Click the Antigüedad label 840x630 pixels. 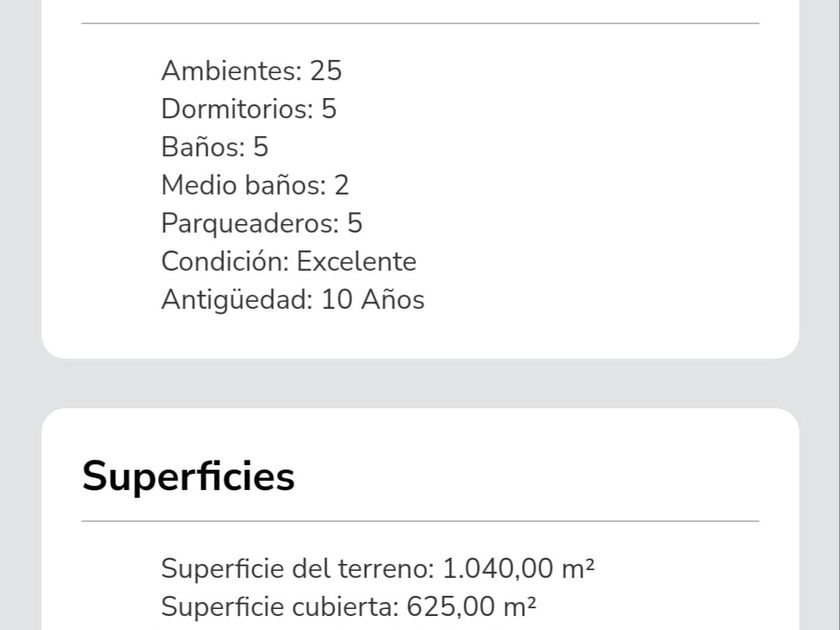pos(237,300)
